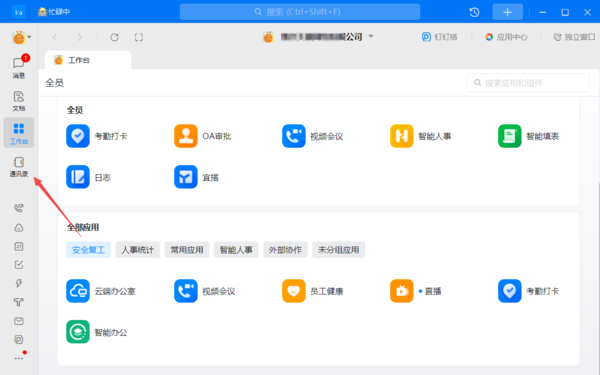
Task: Open 考勤打卡 app in 全员 section
Action: click(x=96, y=136)
